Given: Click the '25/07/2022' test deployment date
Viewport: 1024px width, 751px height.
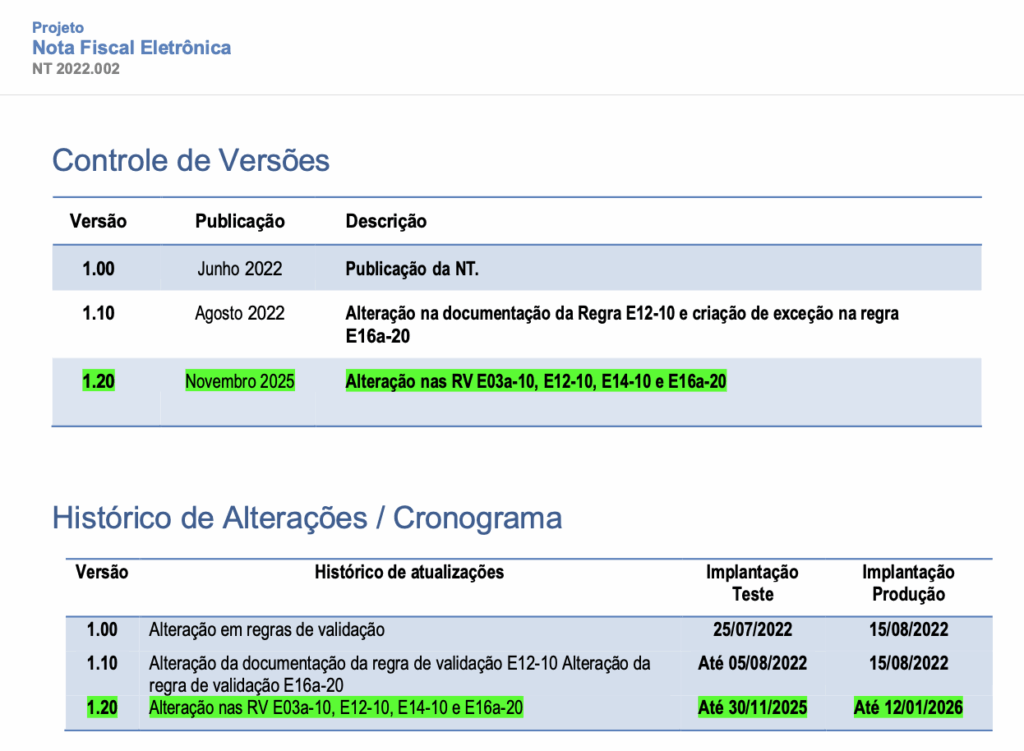Looking at the screenshot, I should tap(752, 630).
